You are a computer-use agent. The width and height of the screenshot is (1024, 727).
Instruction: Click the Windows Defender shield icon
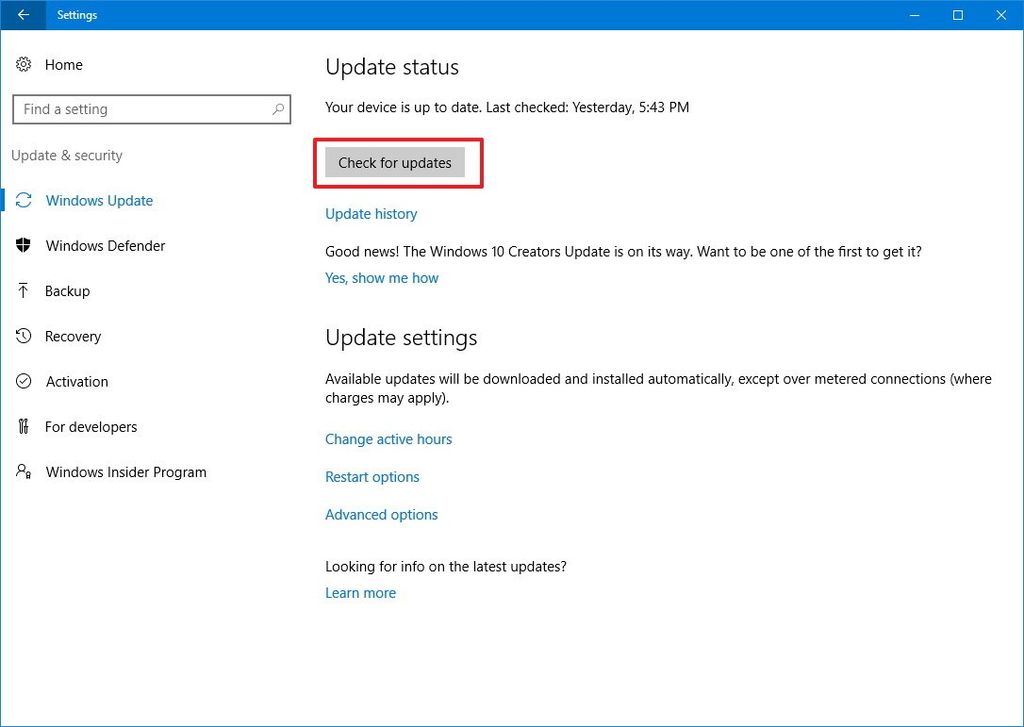click(24, 245)
